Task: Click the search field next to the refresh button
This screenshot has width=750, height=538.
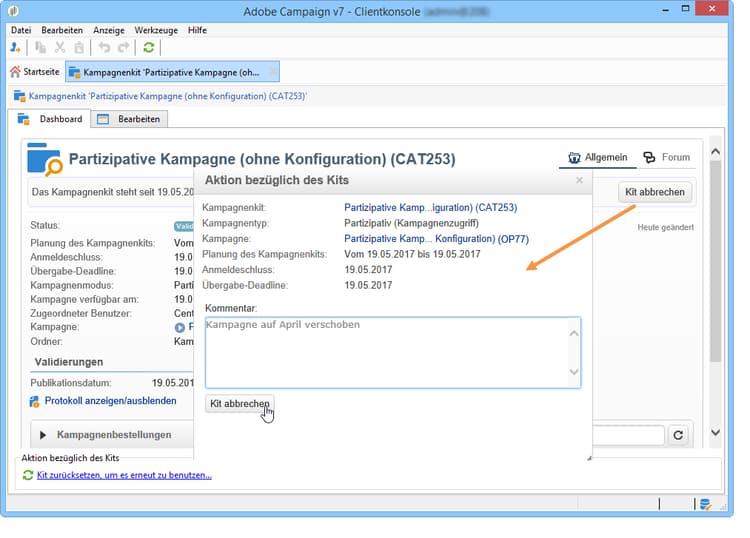Action: tap(629, 435)
